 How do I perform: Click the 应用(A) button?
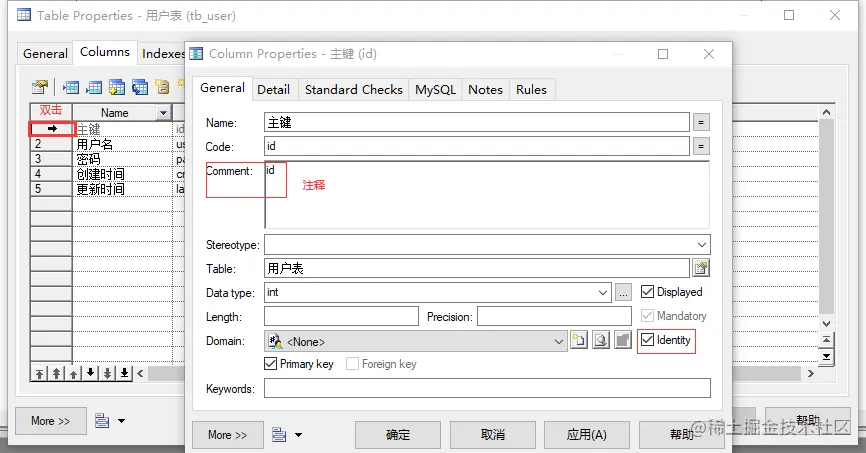[587, 435]
